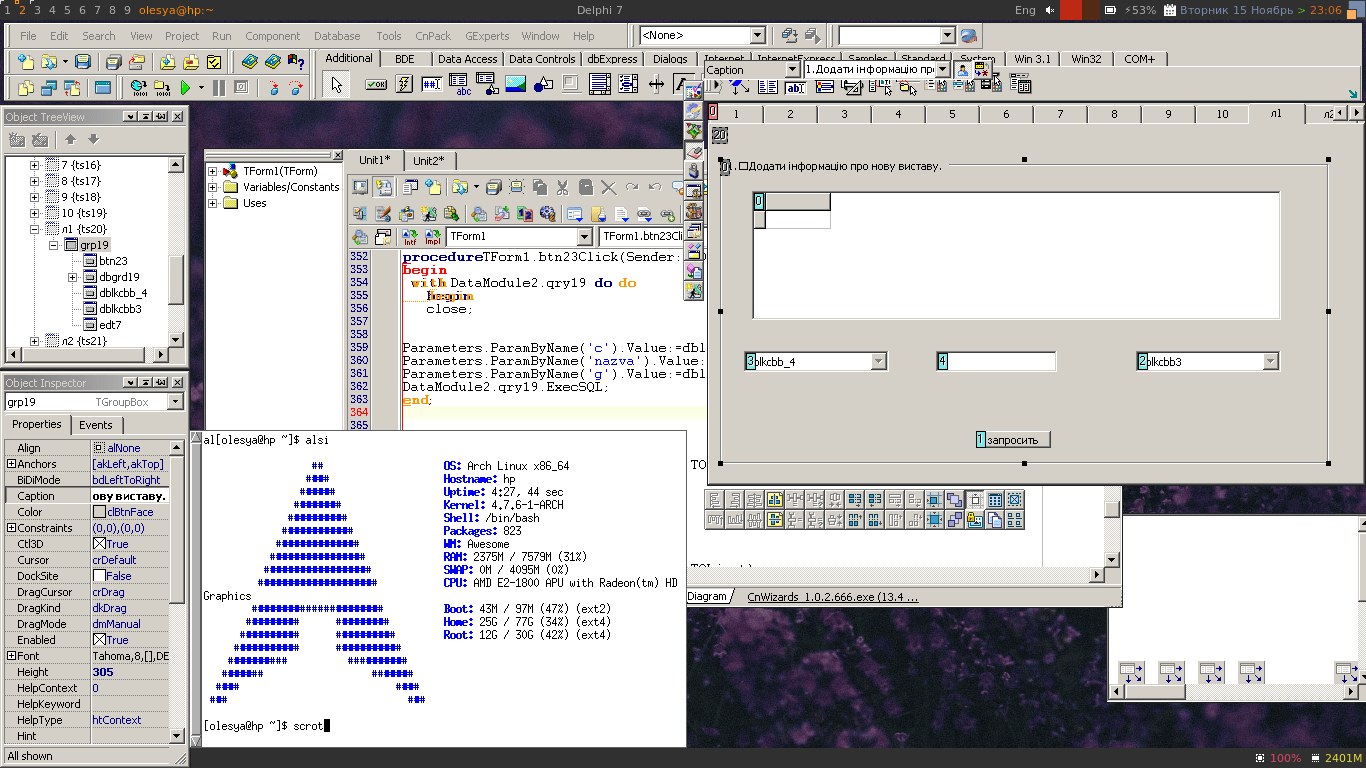
Task: Click the Pause program toolbar icon
Action: pos(219,88)
